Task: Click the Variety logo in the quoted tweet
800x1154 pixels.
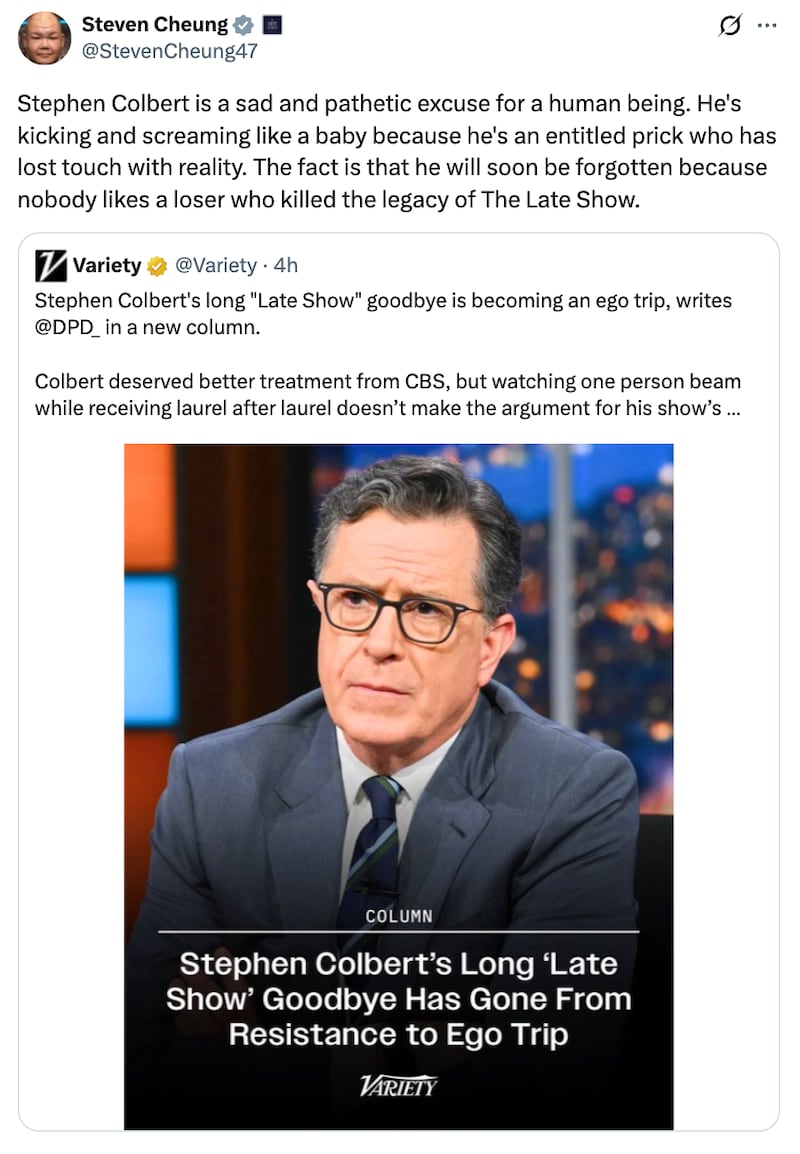Action: pyautogui.click(x=52, y=265)
